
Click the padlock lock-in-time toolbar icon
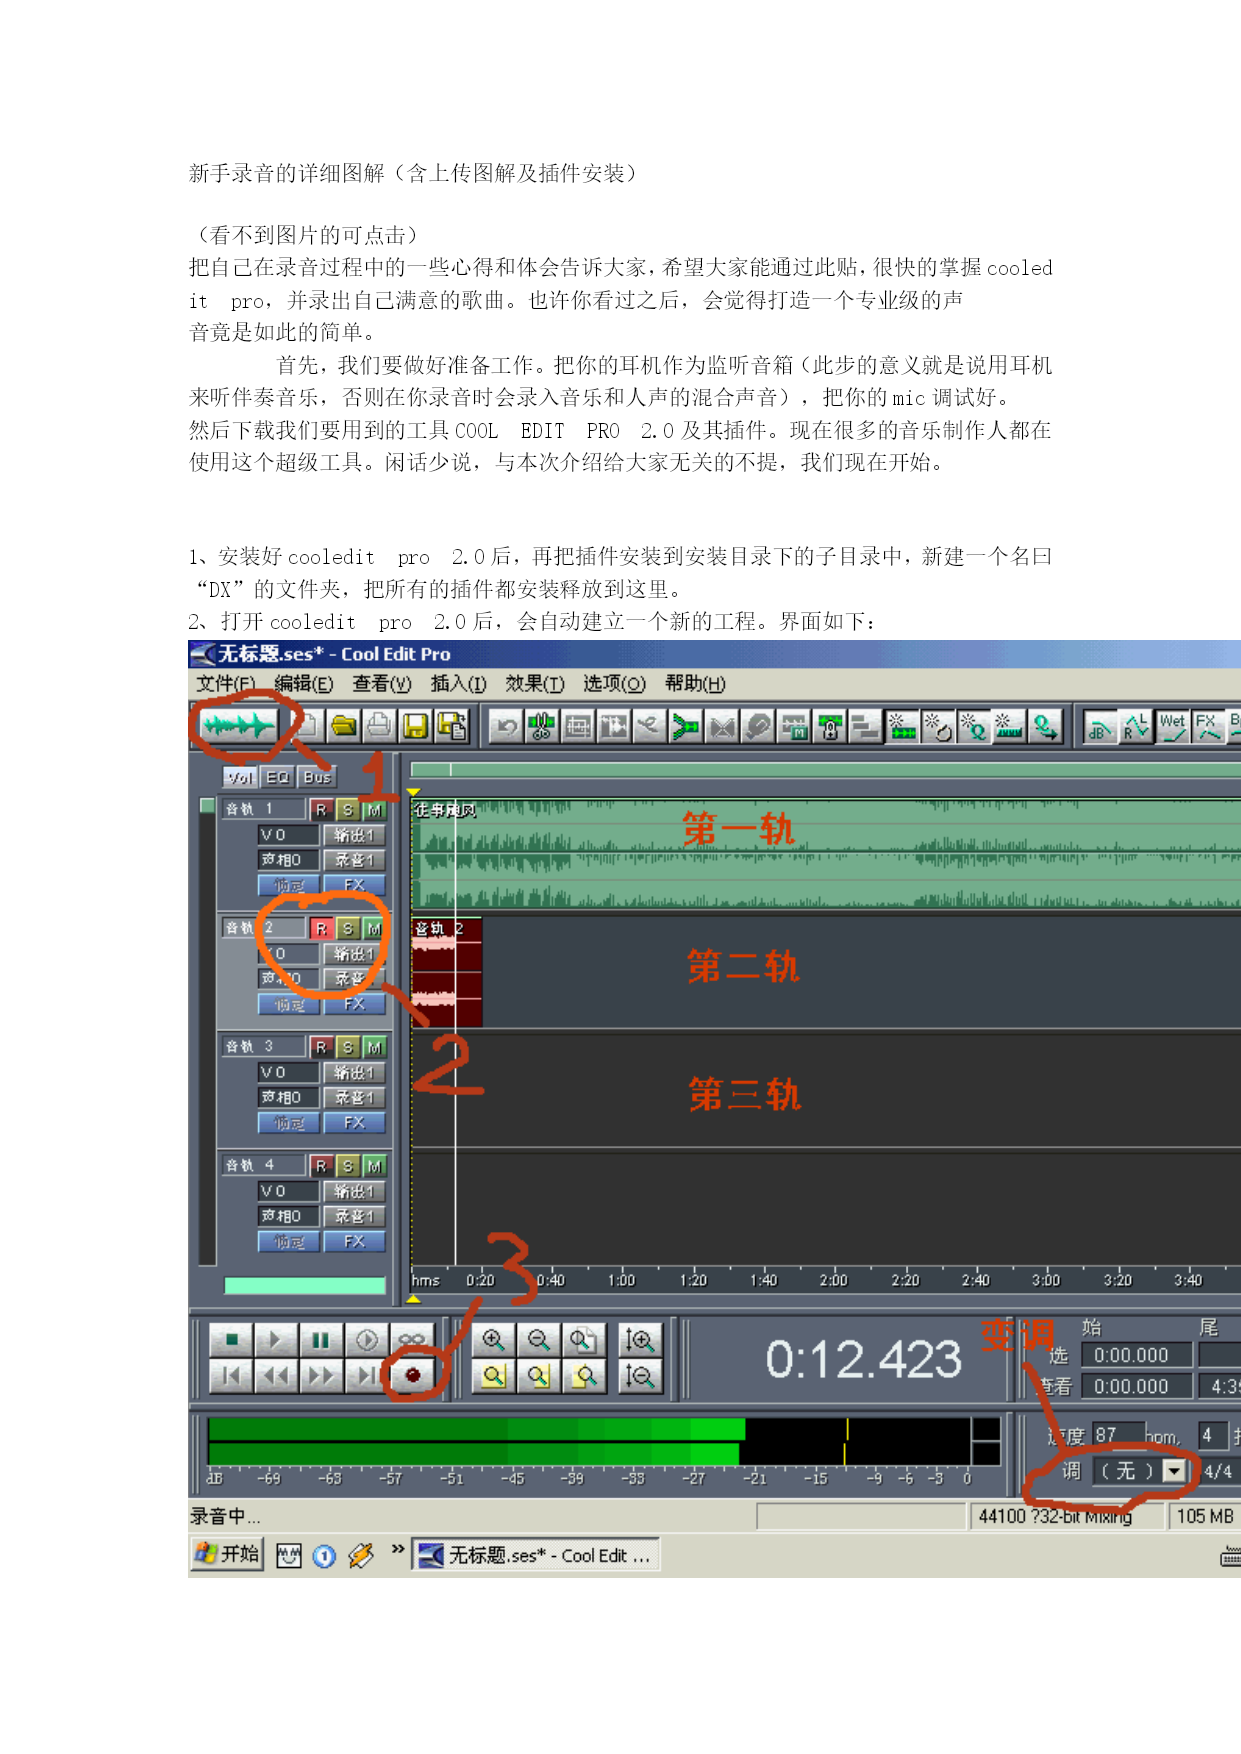click(830, 727)
